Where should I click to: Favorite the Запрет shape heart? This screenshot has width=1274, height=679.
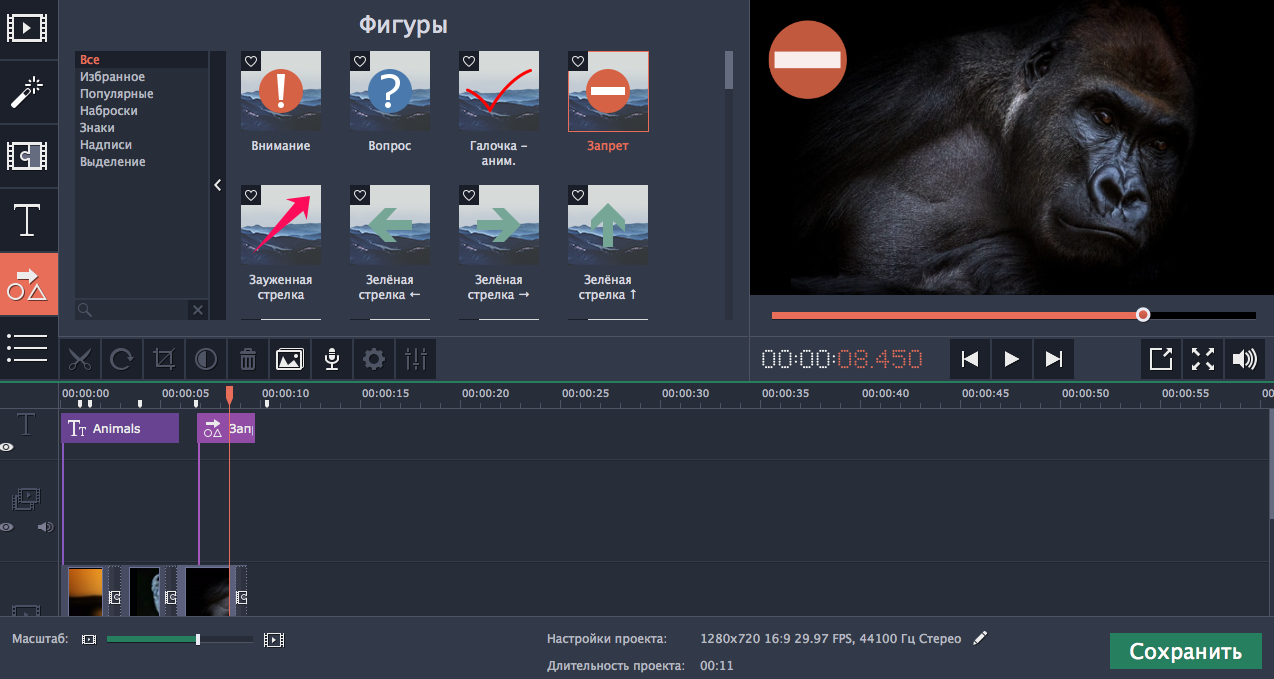click(x=577, y=61)
